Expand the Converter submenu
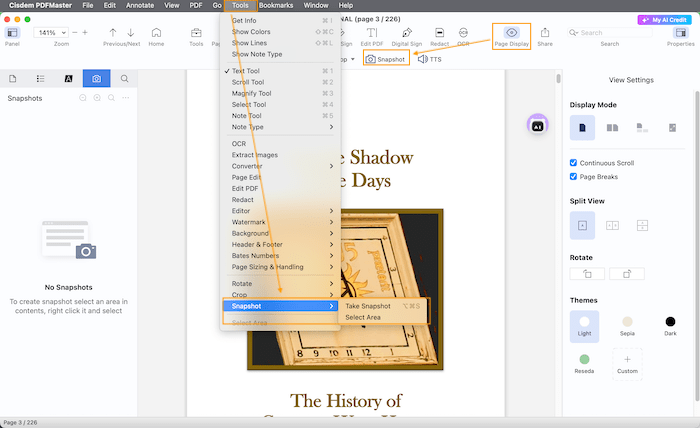This screenshot has height=428, width=700. 279,166
